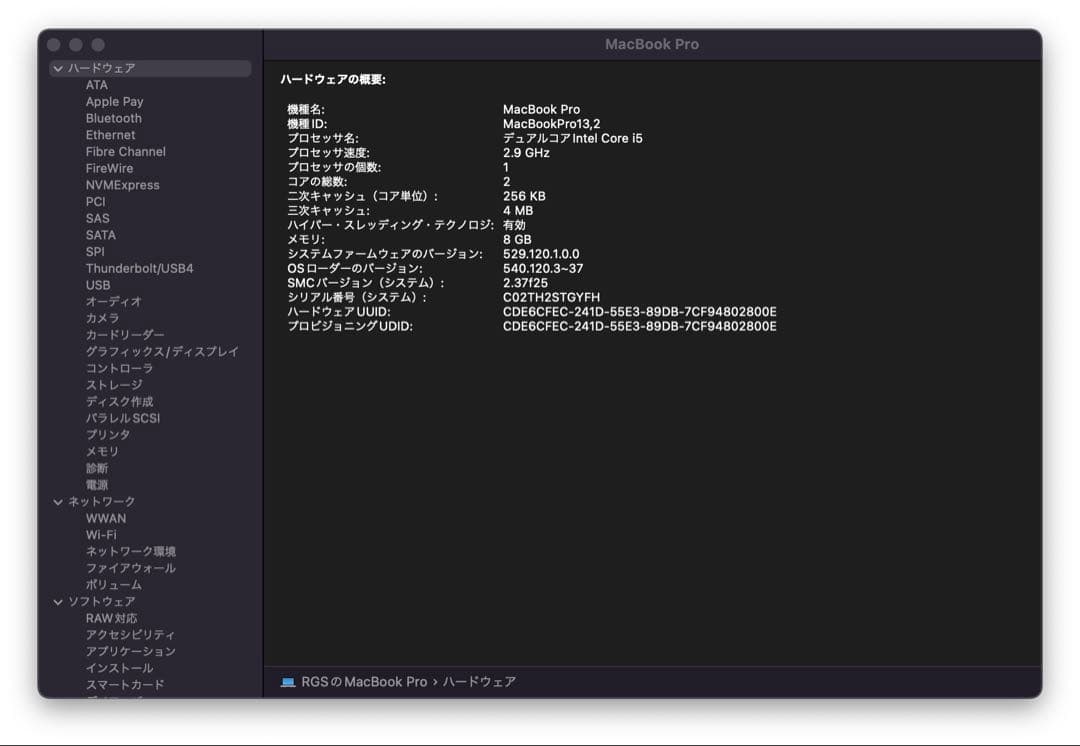Open the 電源 section
Image resolution: width=1080 pixels, height=746 pixels.
point(96,484)
